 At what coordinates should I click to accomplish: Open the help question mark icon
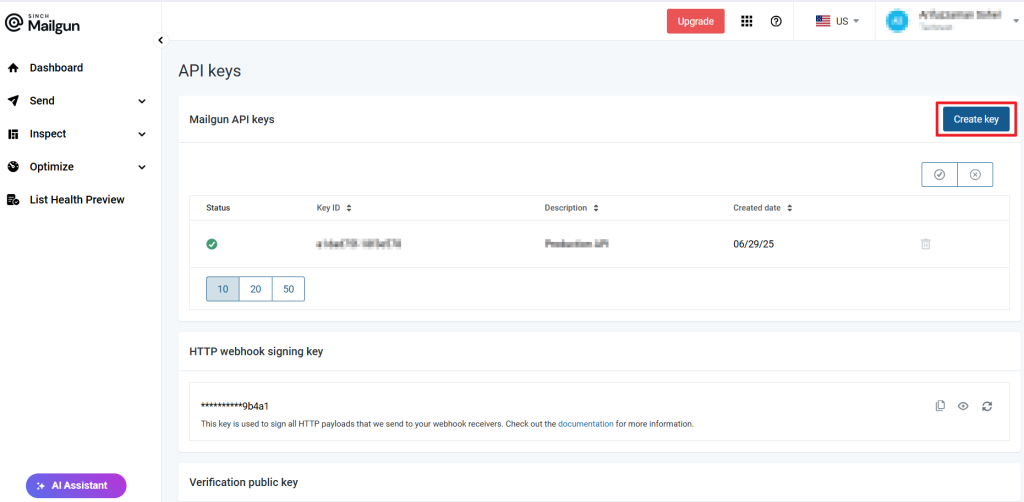(776, 21)
